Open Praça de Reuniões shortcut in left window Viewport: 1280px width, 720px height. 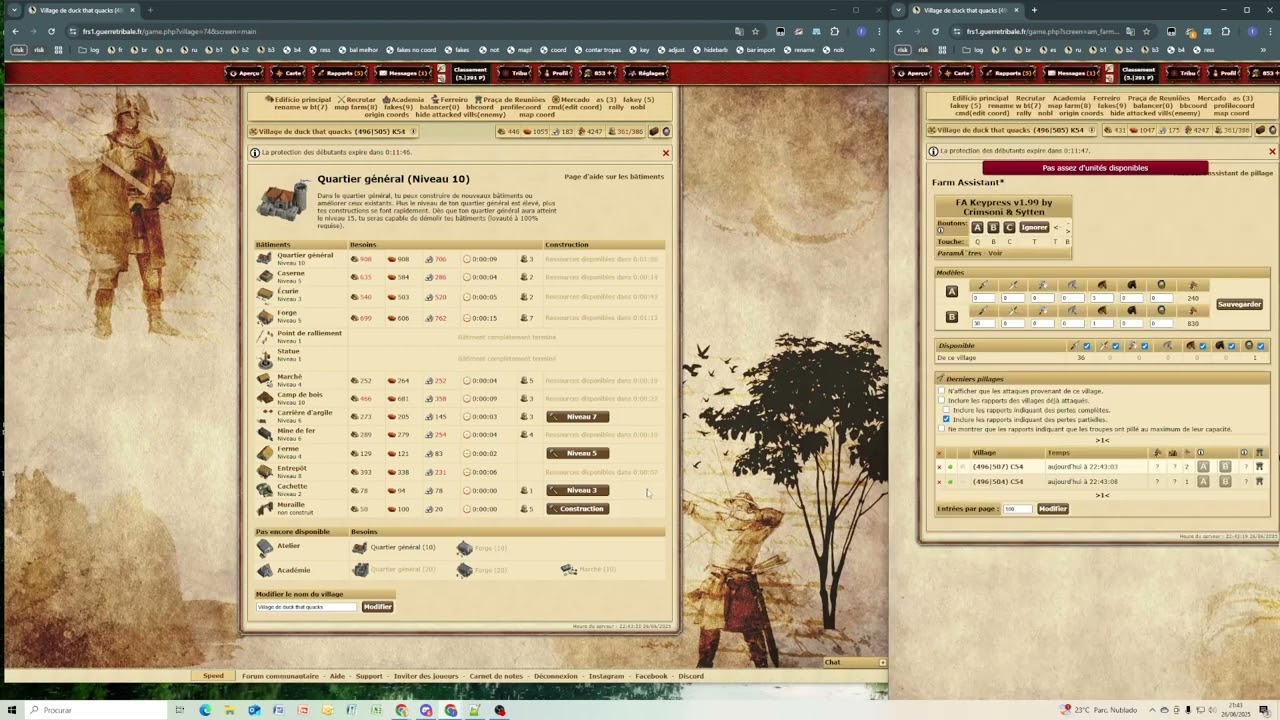click(510, 99)
